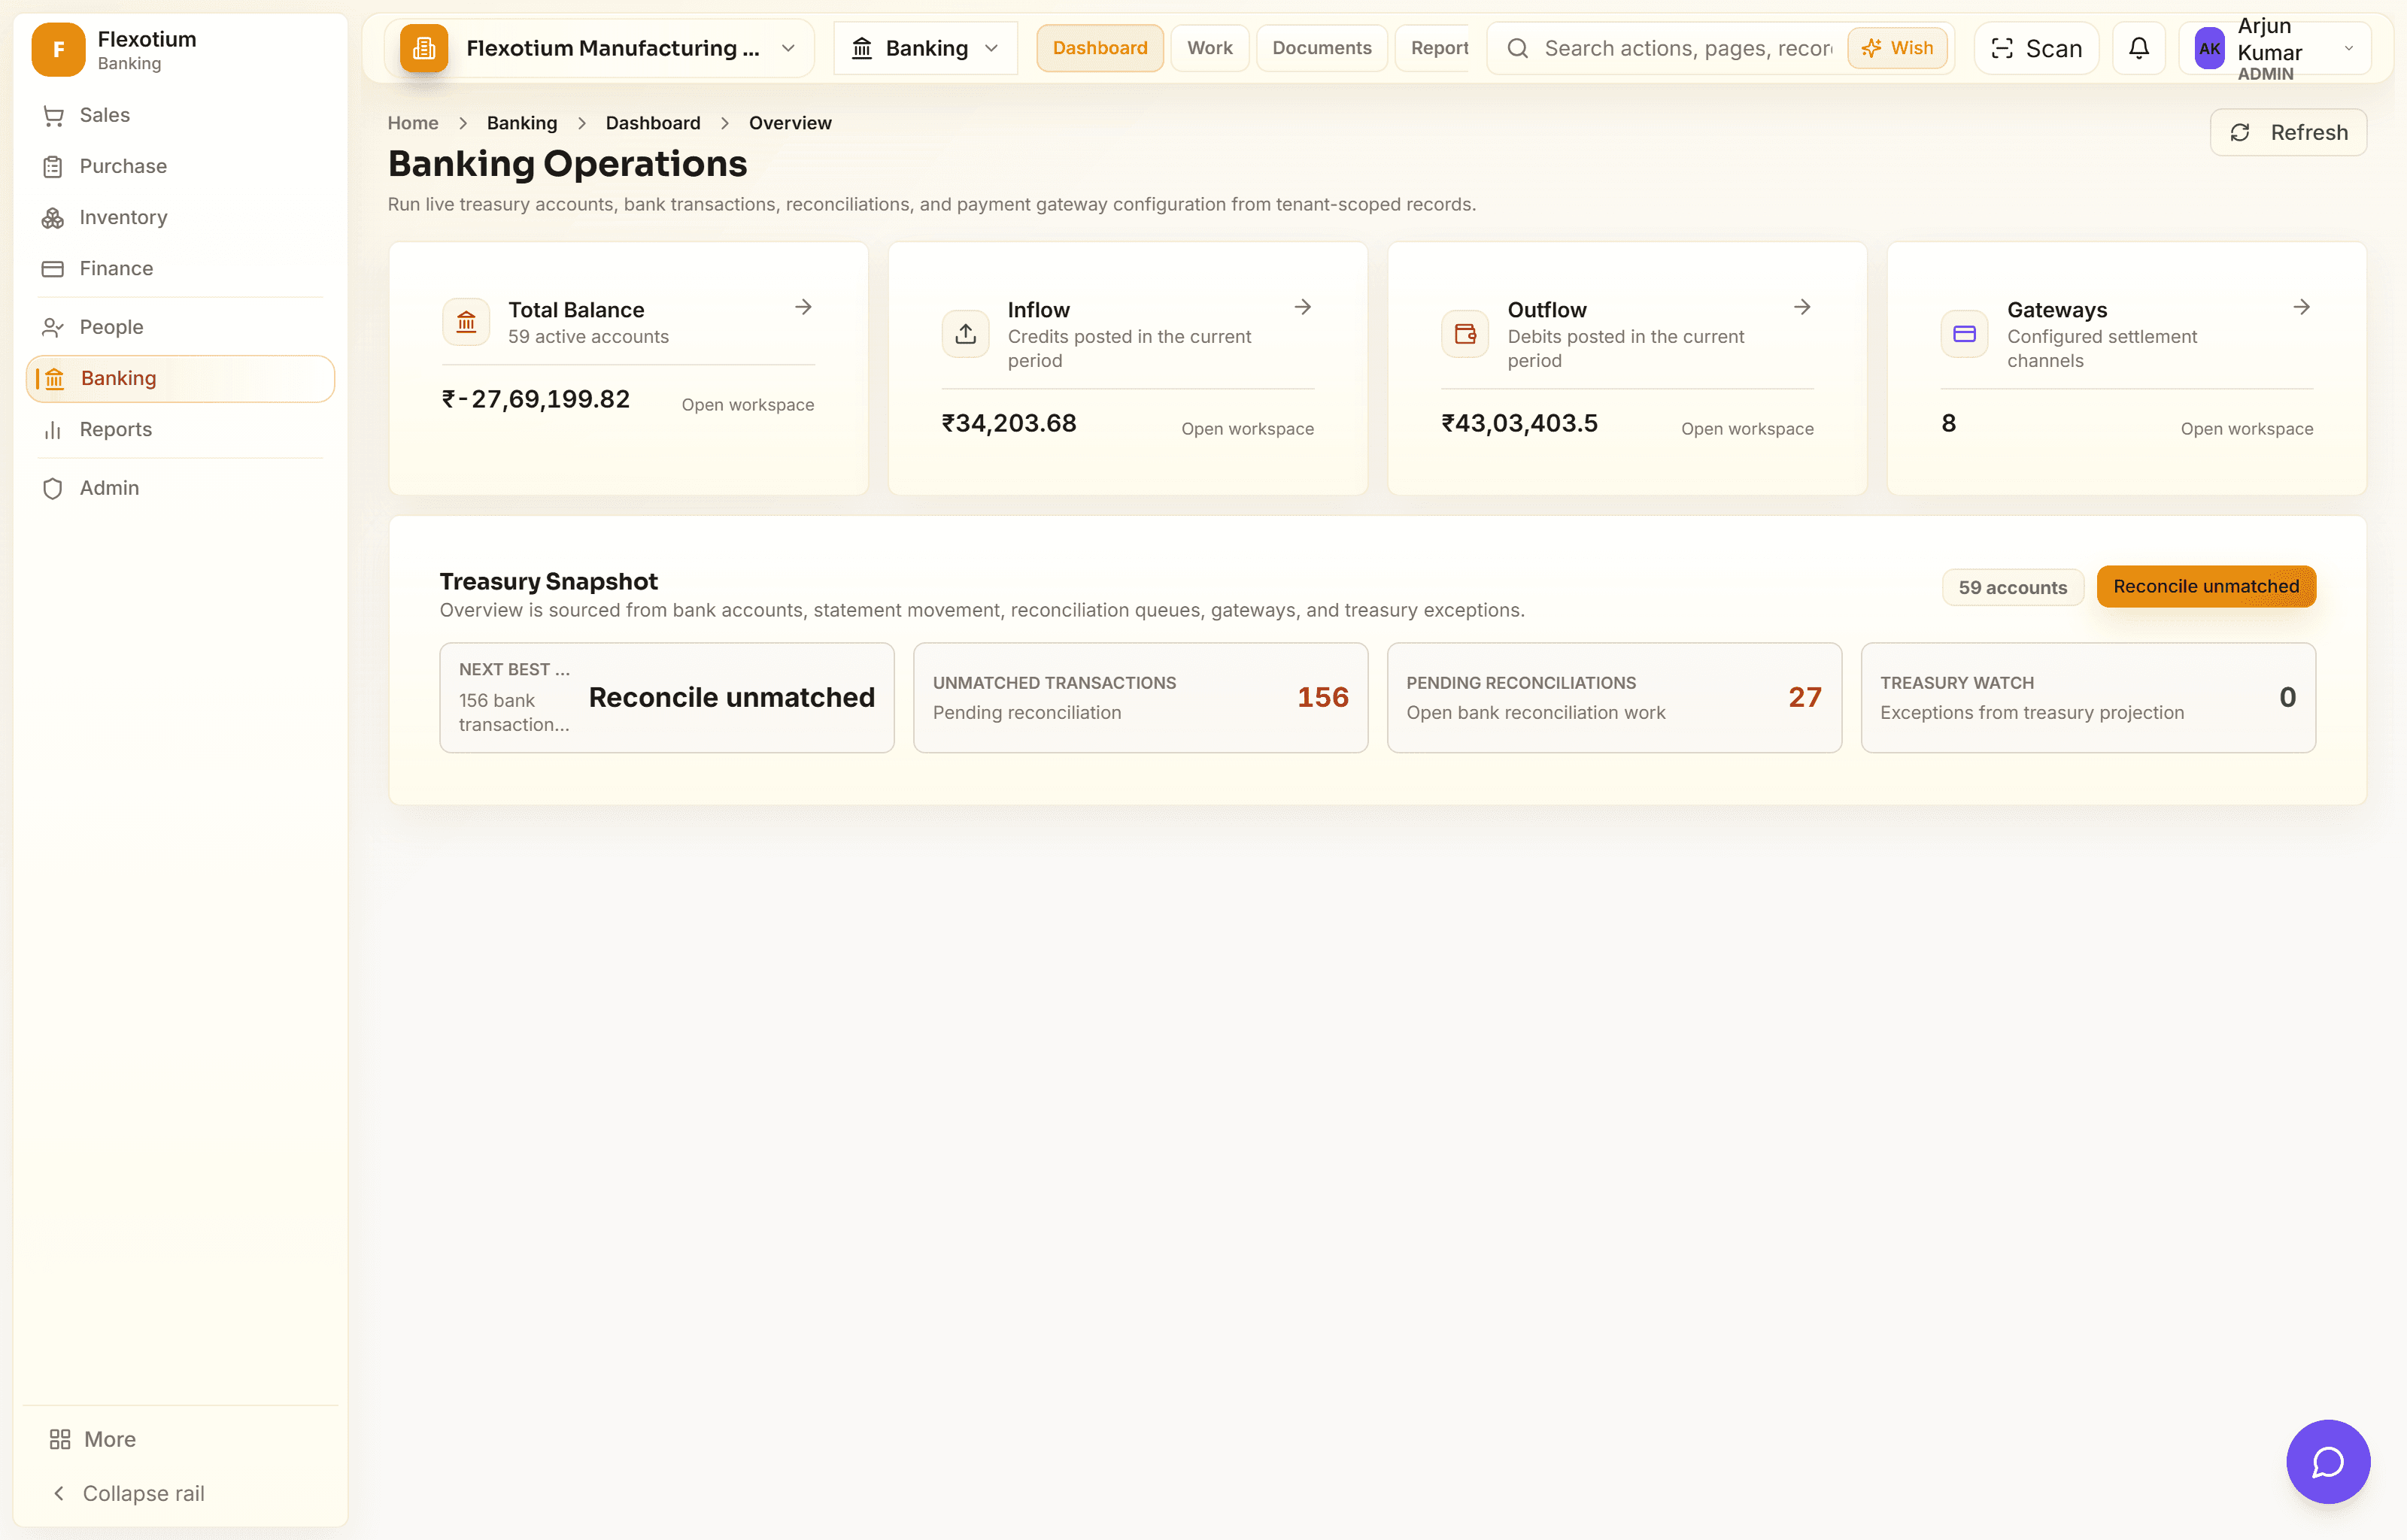
Task: Expand the Arjun Kumar account menu
Action: click(2274, 48)
